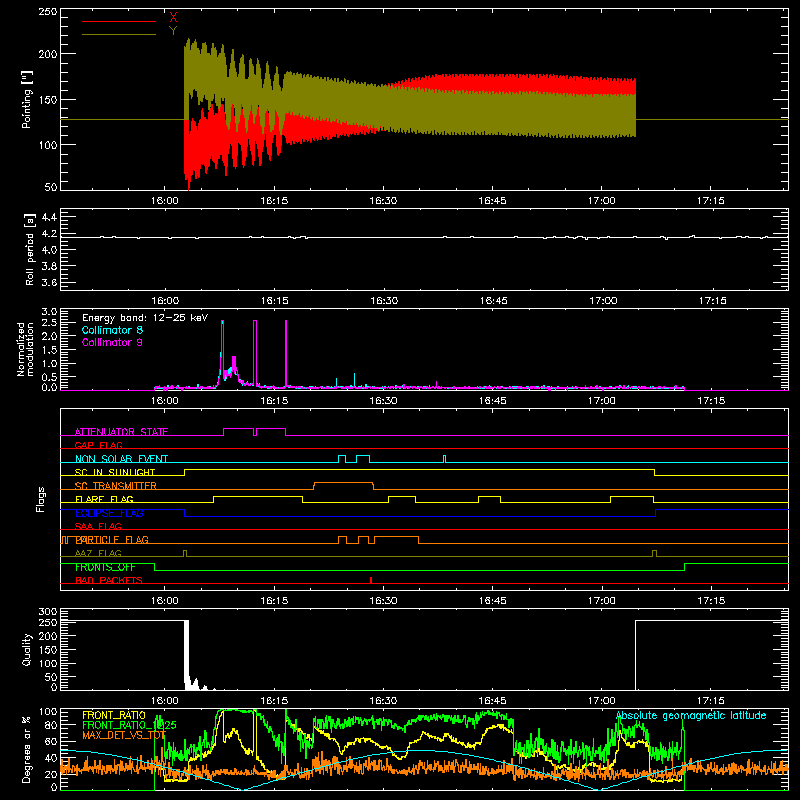Click the 'Quality' vertical axis title
The width and height of the screenshot is (800, 800).
pos(27,649)
